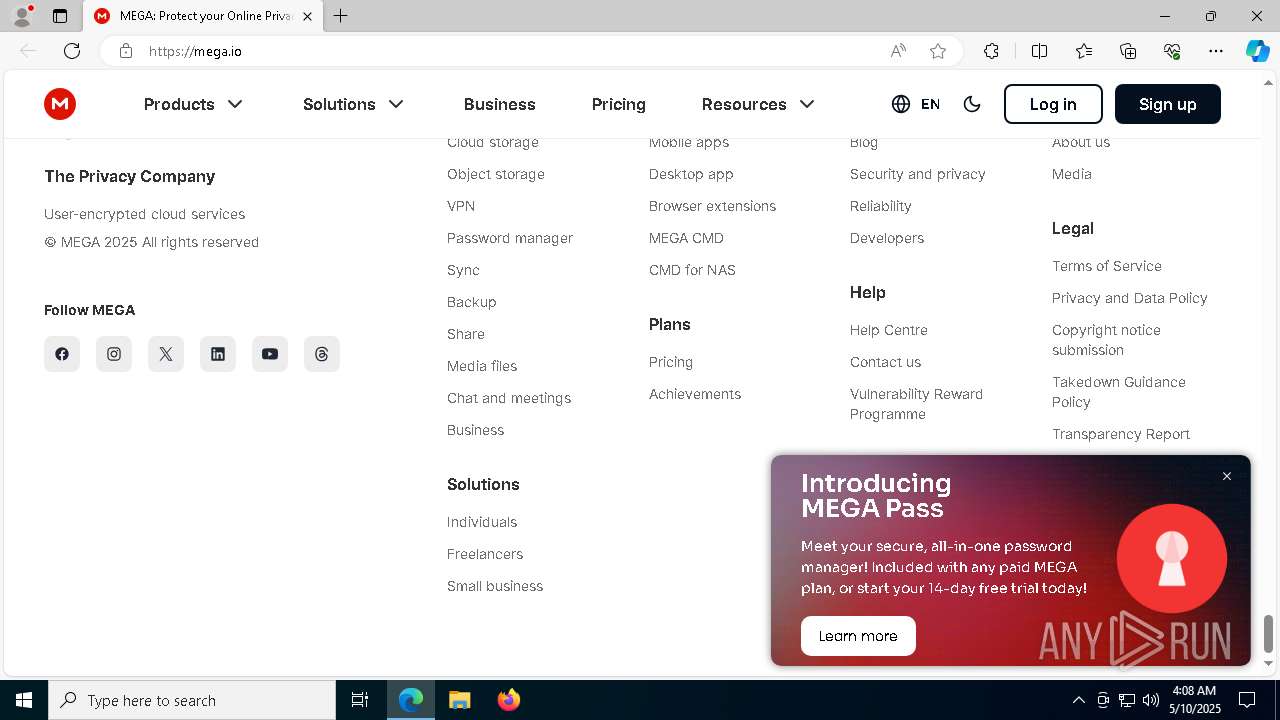Viewport: 1280px width, 720px height.
Task: Open a new tab with plus
Action: (x=341, y=16)
